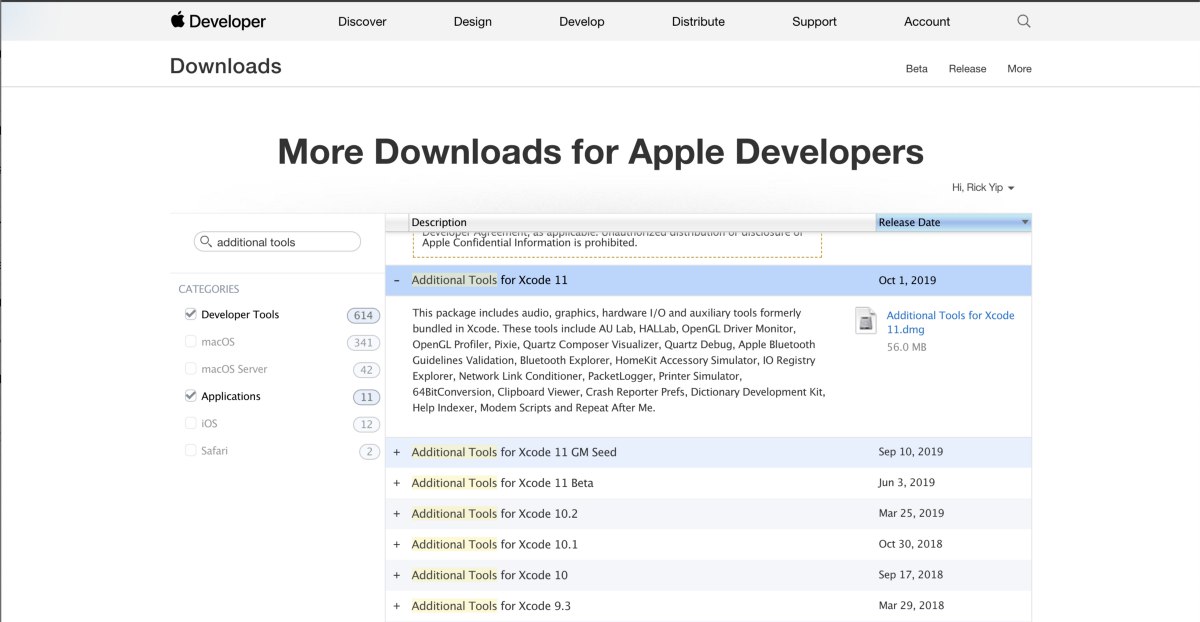Expand Additional Tools for Xcode 11 GM Seed
The width and height of the screenshot is (1200, 622).
pos(397,452)
